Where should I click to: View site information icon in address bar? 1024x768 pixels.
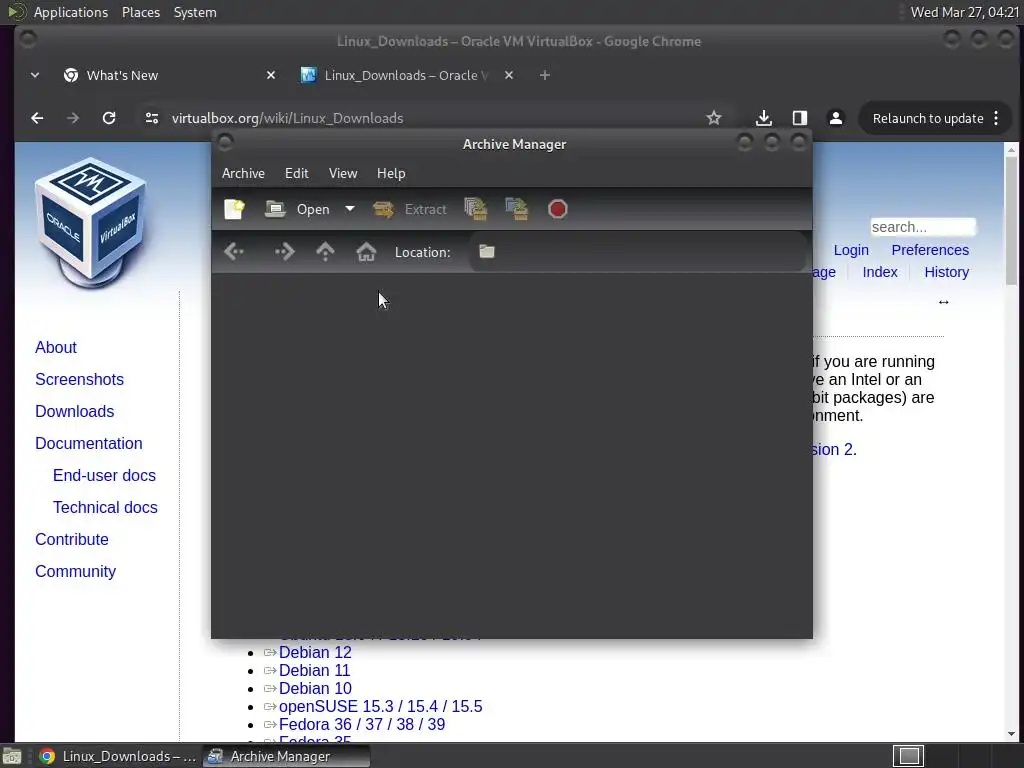pos(152,118)
